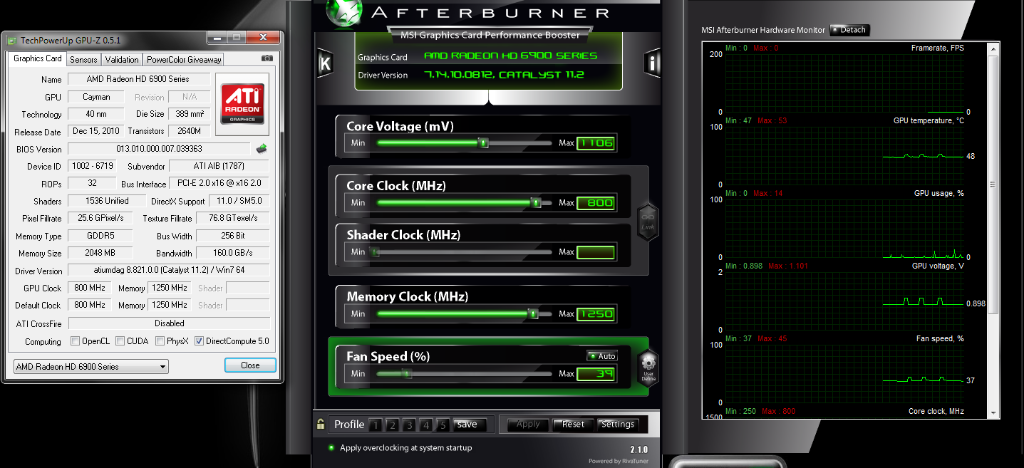This screenshot has width=1024, height=468.
Task: Detach the hardware monitor window
Action: pos(848,30)
